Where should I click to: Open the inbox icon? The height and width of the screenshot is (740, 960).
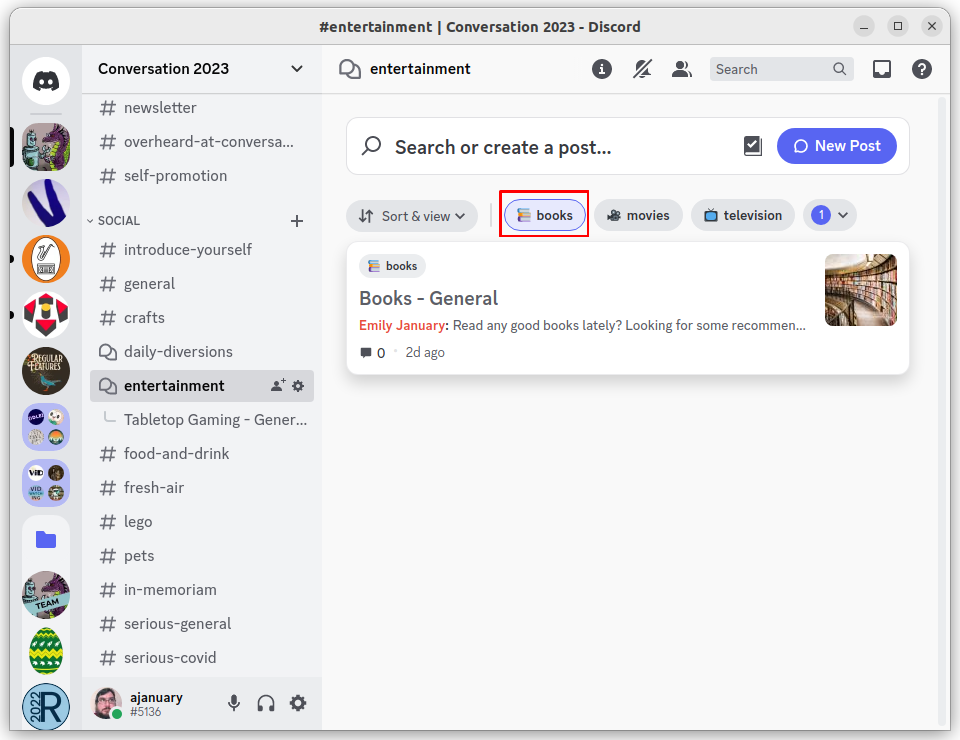pyautogui.click(x=882, y=69)
